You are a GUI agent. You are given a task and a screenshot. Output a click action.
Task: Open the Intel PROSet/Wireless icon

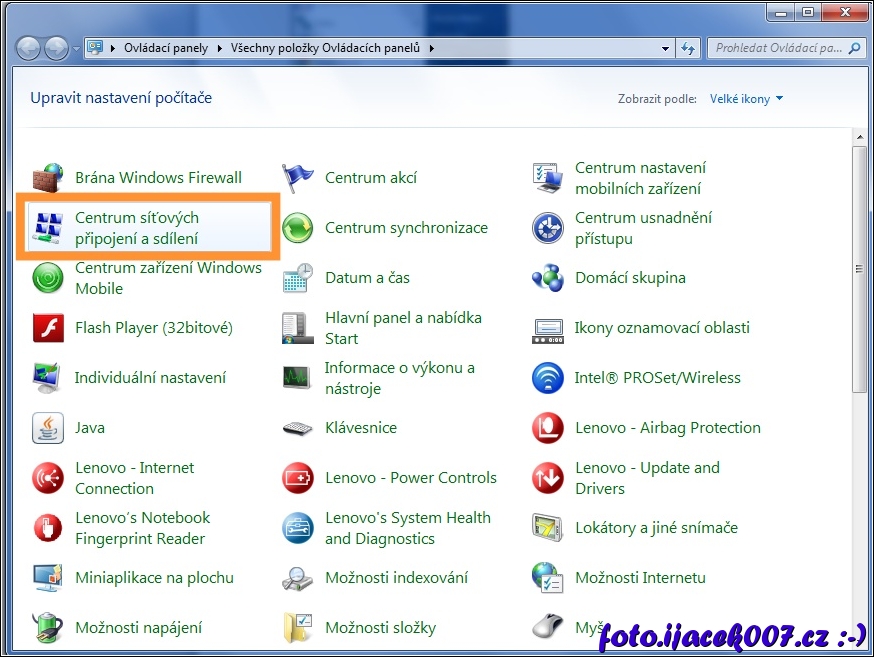(x=547, y=378)
